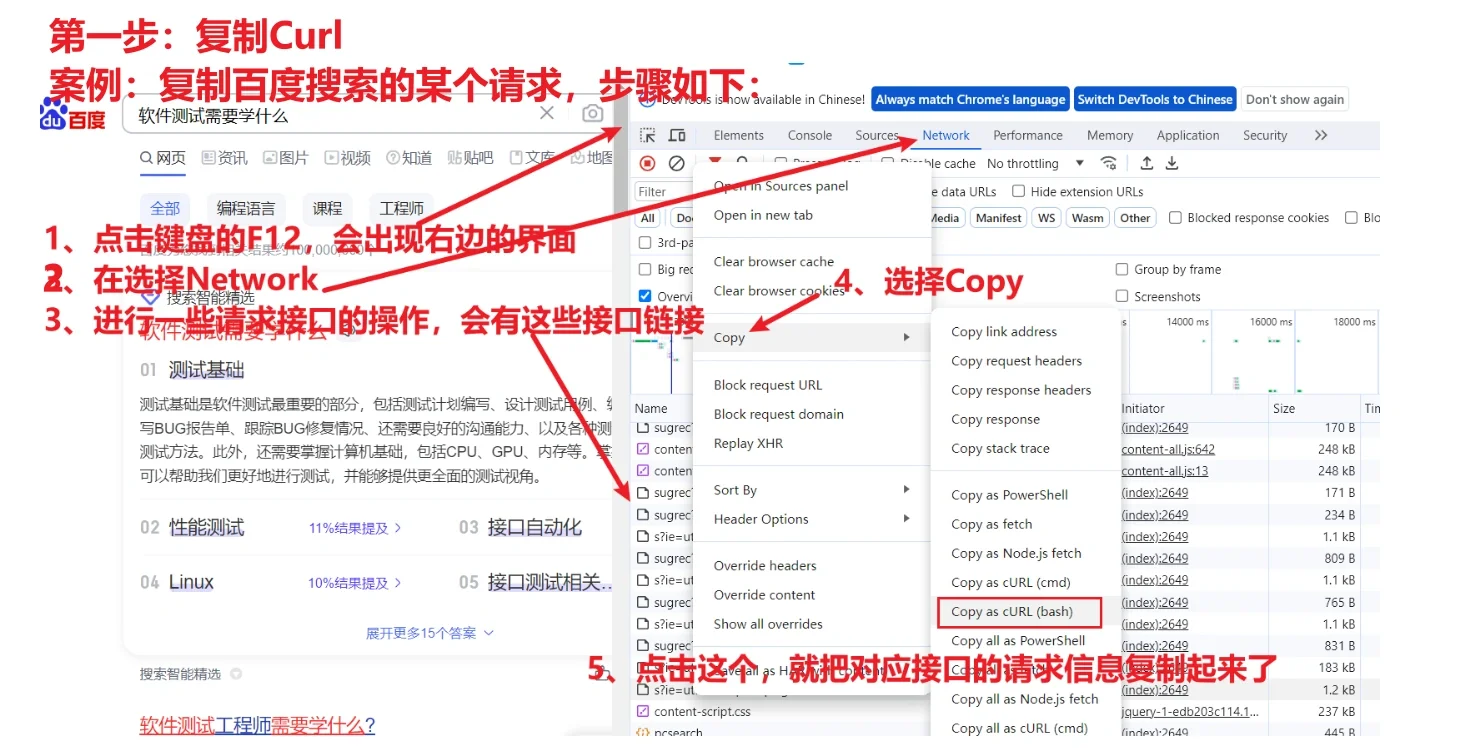Viewport: 1472px width, 748px height.
Task: Enable the Disable cache checkbox
Action: pyautogui.click(x=888, y=161)
